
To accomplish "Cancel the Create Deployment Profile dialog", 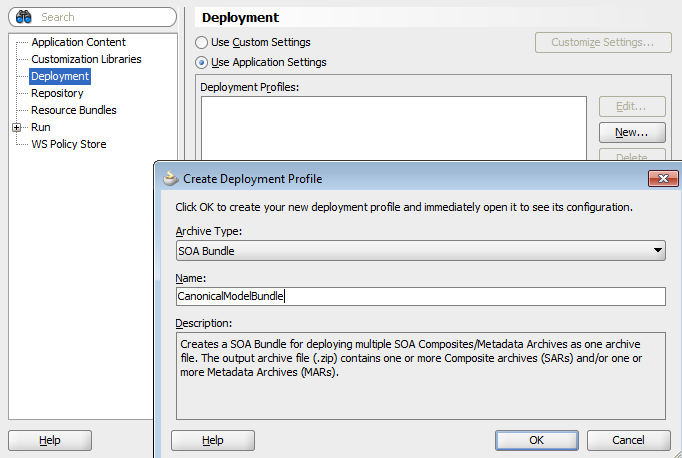I will click(x=628, y=440).
